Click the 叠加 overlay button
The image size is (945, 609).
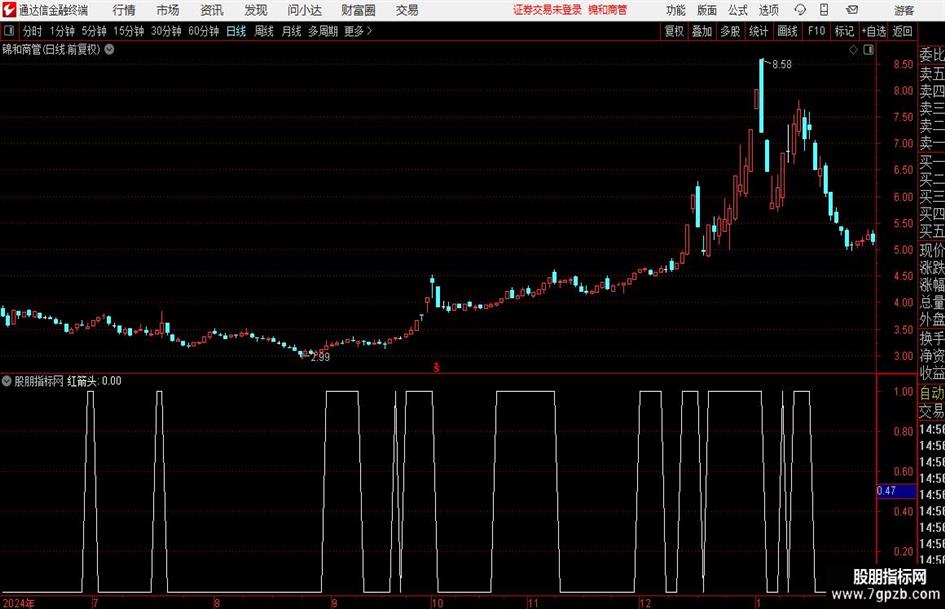pyautogui.click(x=702, y=31)
